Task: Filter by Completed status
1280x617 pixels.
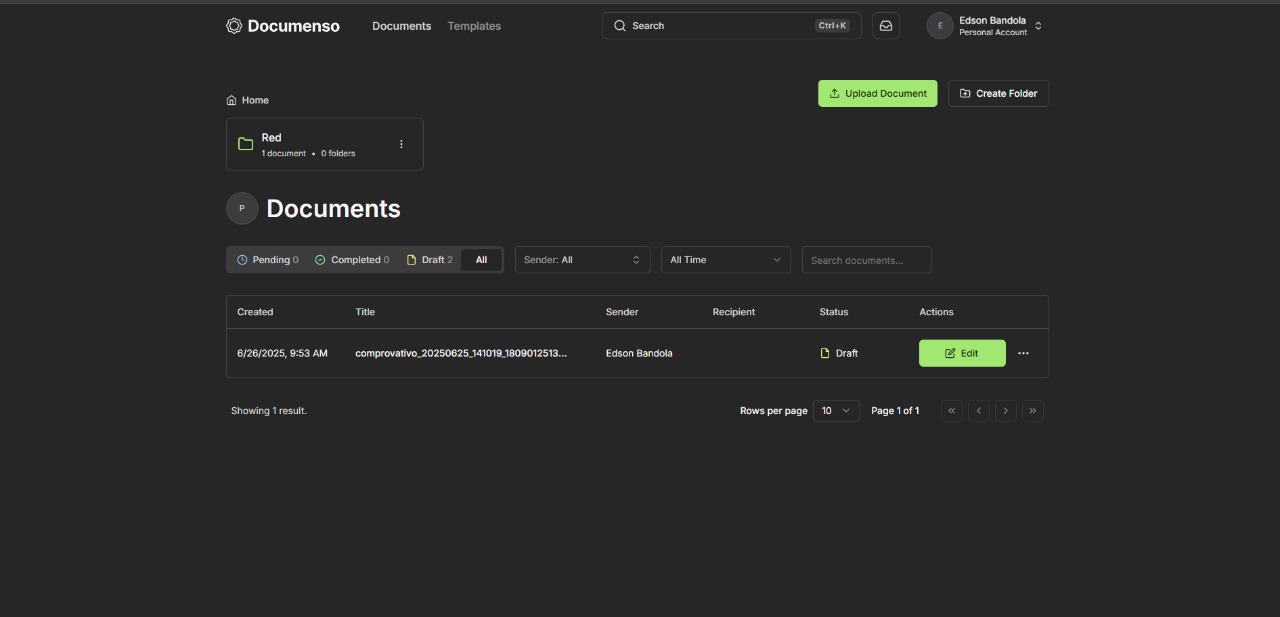Action: [352, 260]
